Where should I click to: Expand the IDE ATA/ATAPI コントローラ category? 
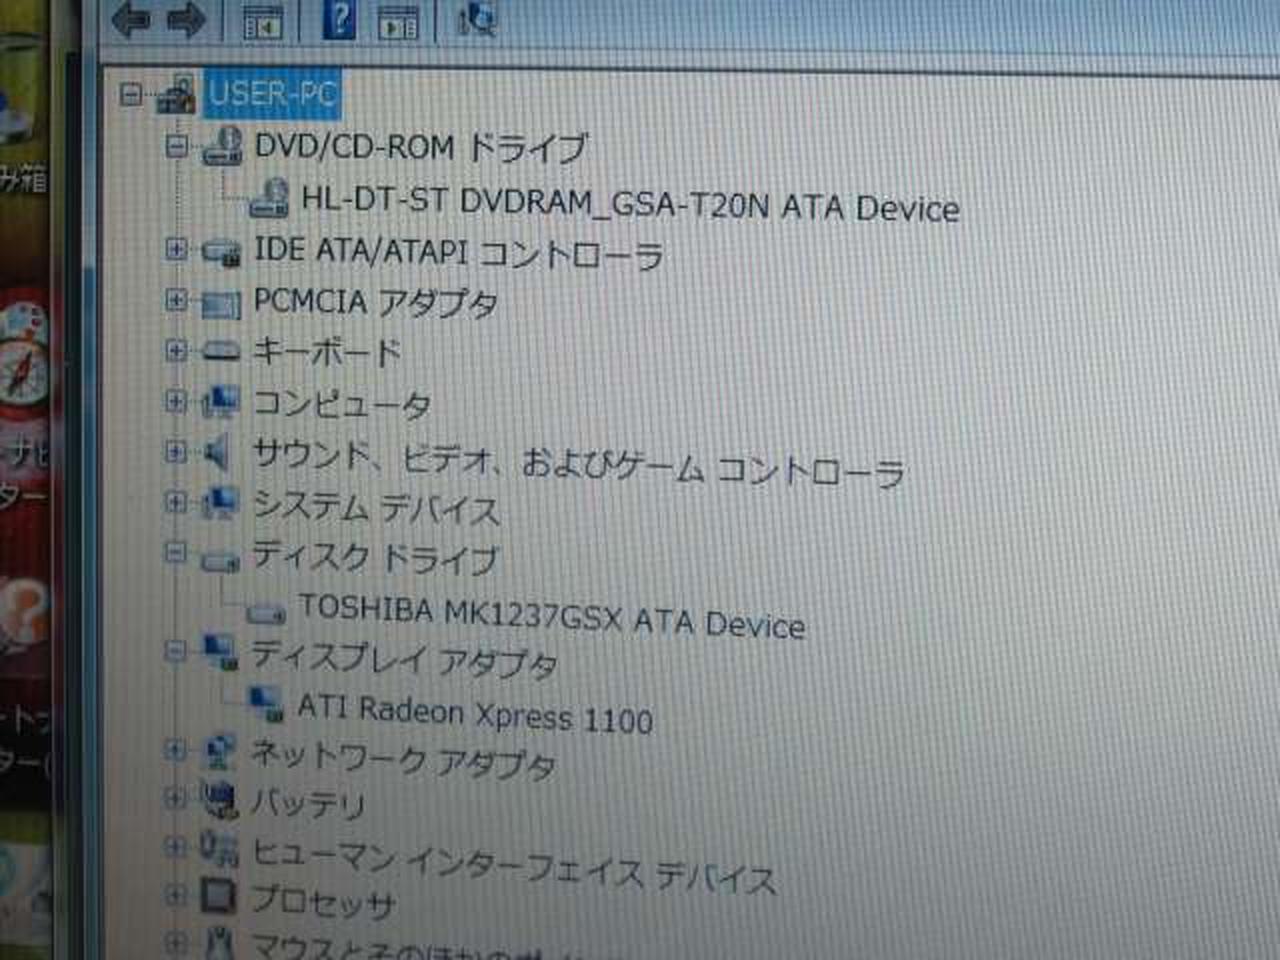(x=176, y=248)
